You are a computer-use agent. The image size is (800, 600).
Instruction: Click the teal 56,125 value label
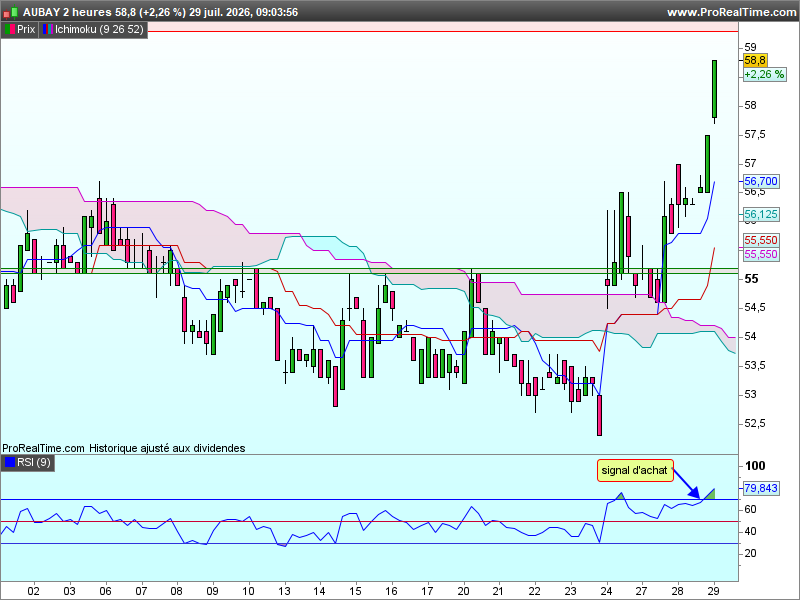[761, 214]
